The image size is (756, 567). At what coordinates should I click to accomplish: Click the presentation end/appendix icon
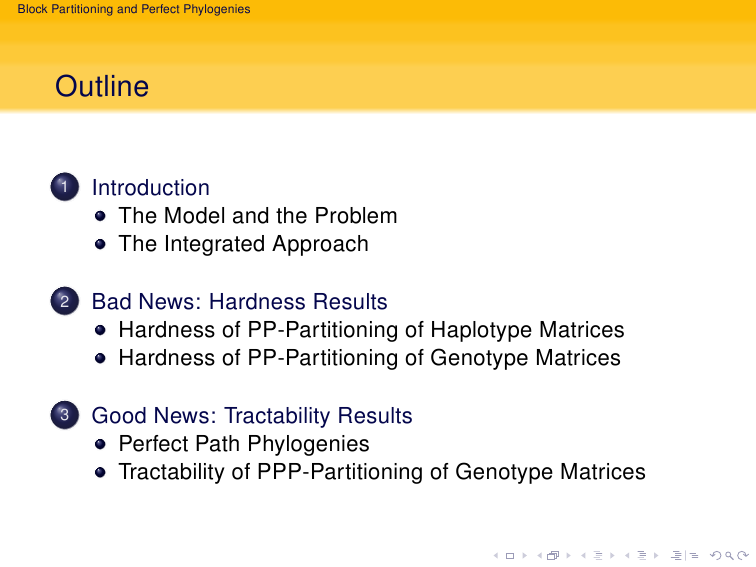[x=694, y=556]
